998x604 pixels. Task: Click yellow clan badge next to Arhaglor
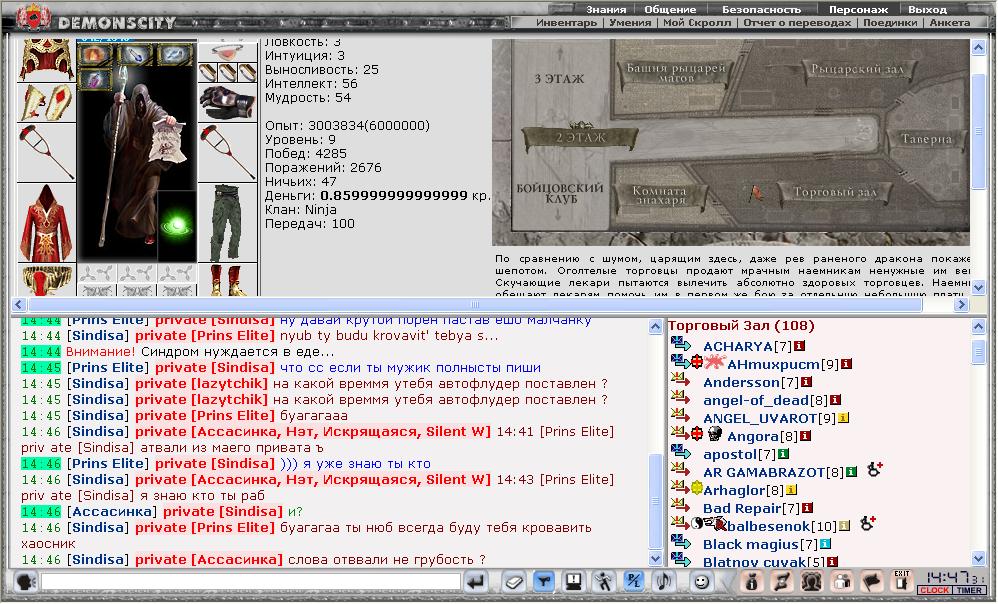[697, 489]
